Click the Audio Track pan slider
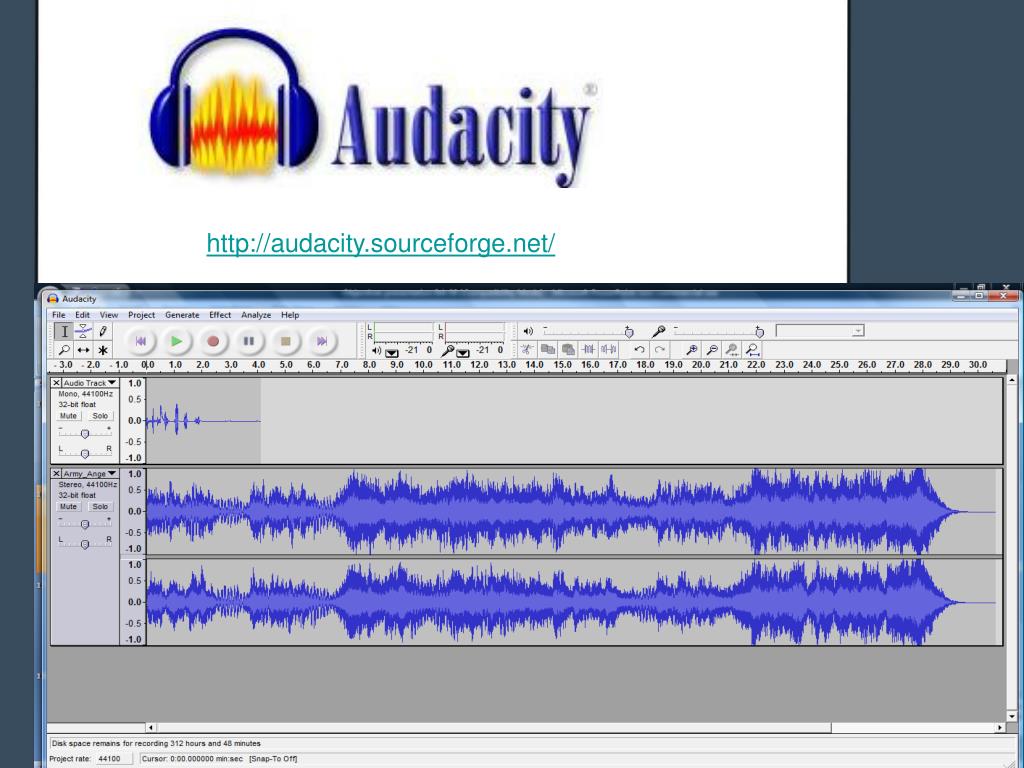Screen dimensions: 1024x768 click(x=84, y=453)
